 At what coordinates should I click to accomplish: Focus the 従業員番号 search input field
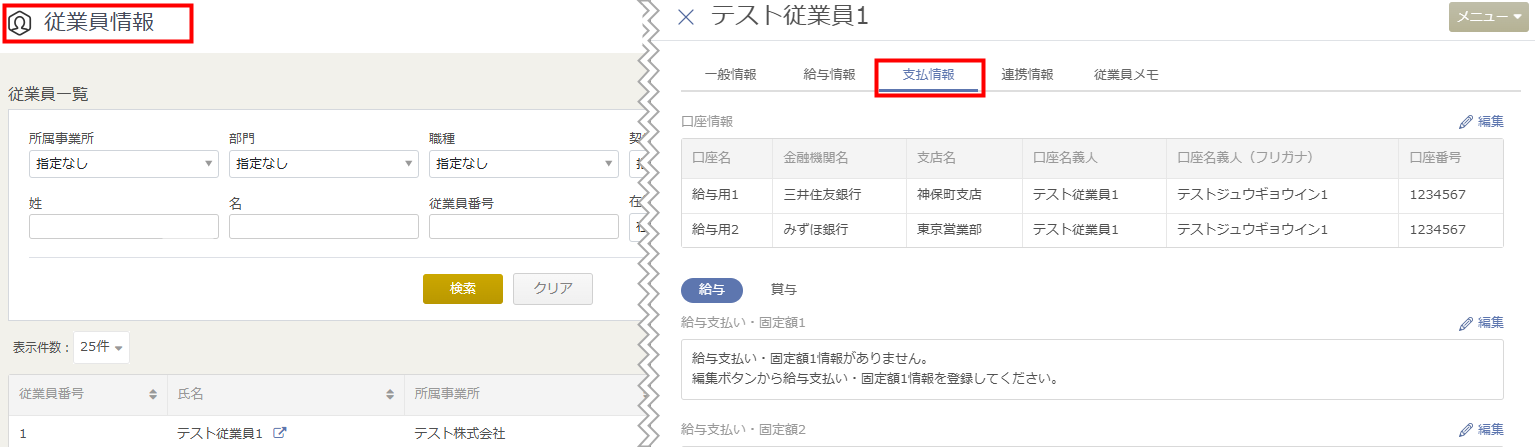coord(523,227)
